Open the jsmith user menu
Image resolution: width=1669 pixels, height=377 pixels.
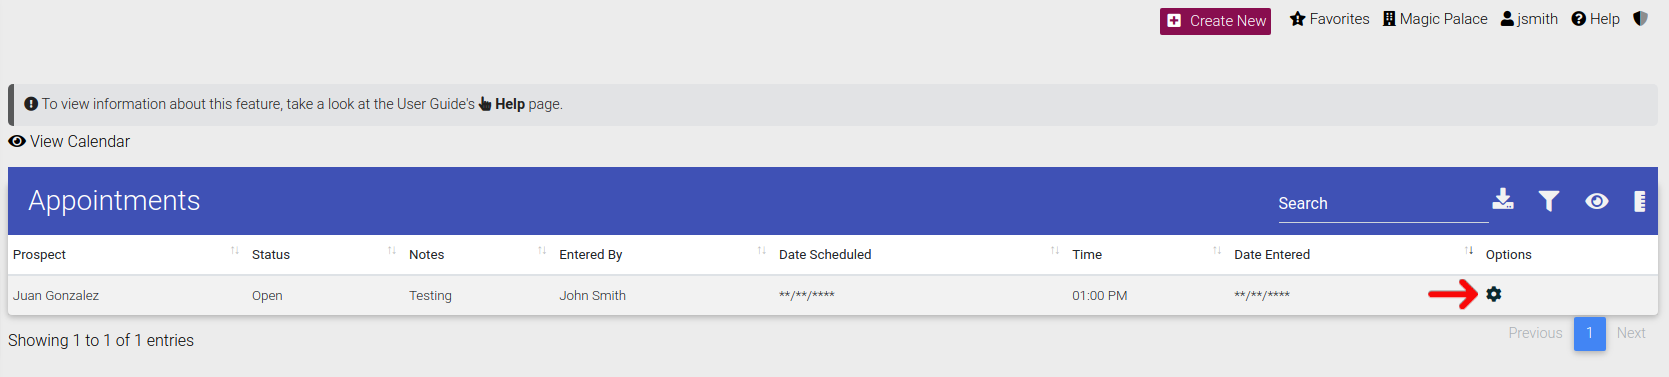click(x=1529, y=19)
